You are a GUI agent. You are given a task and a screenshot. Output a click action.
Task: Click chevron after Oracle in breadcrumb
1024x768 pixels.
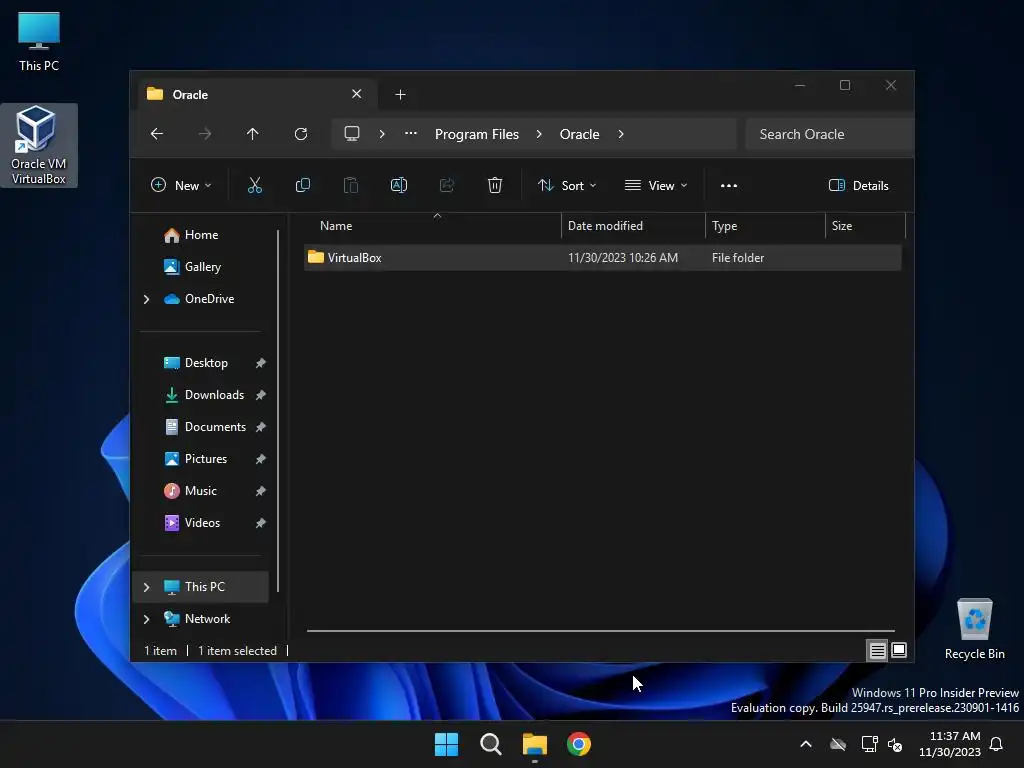tap(621, 134)
